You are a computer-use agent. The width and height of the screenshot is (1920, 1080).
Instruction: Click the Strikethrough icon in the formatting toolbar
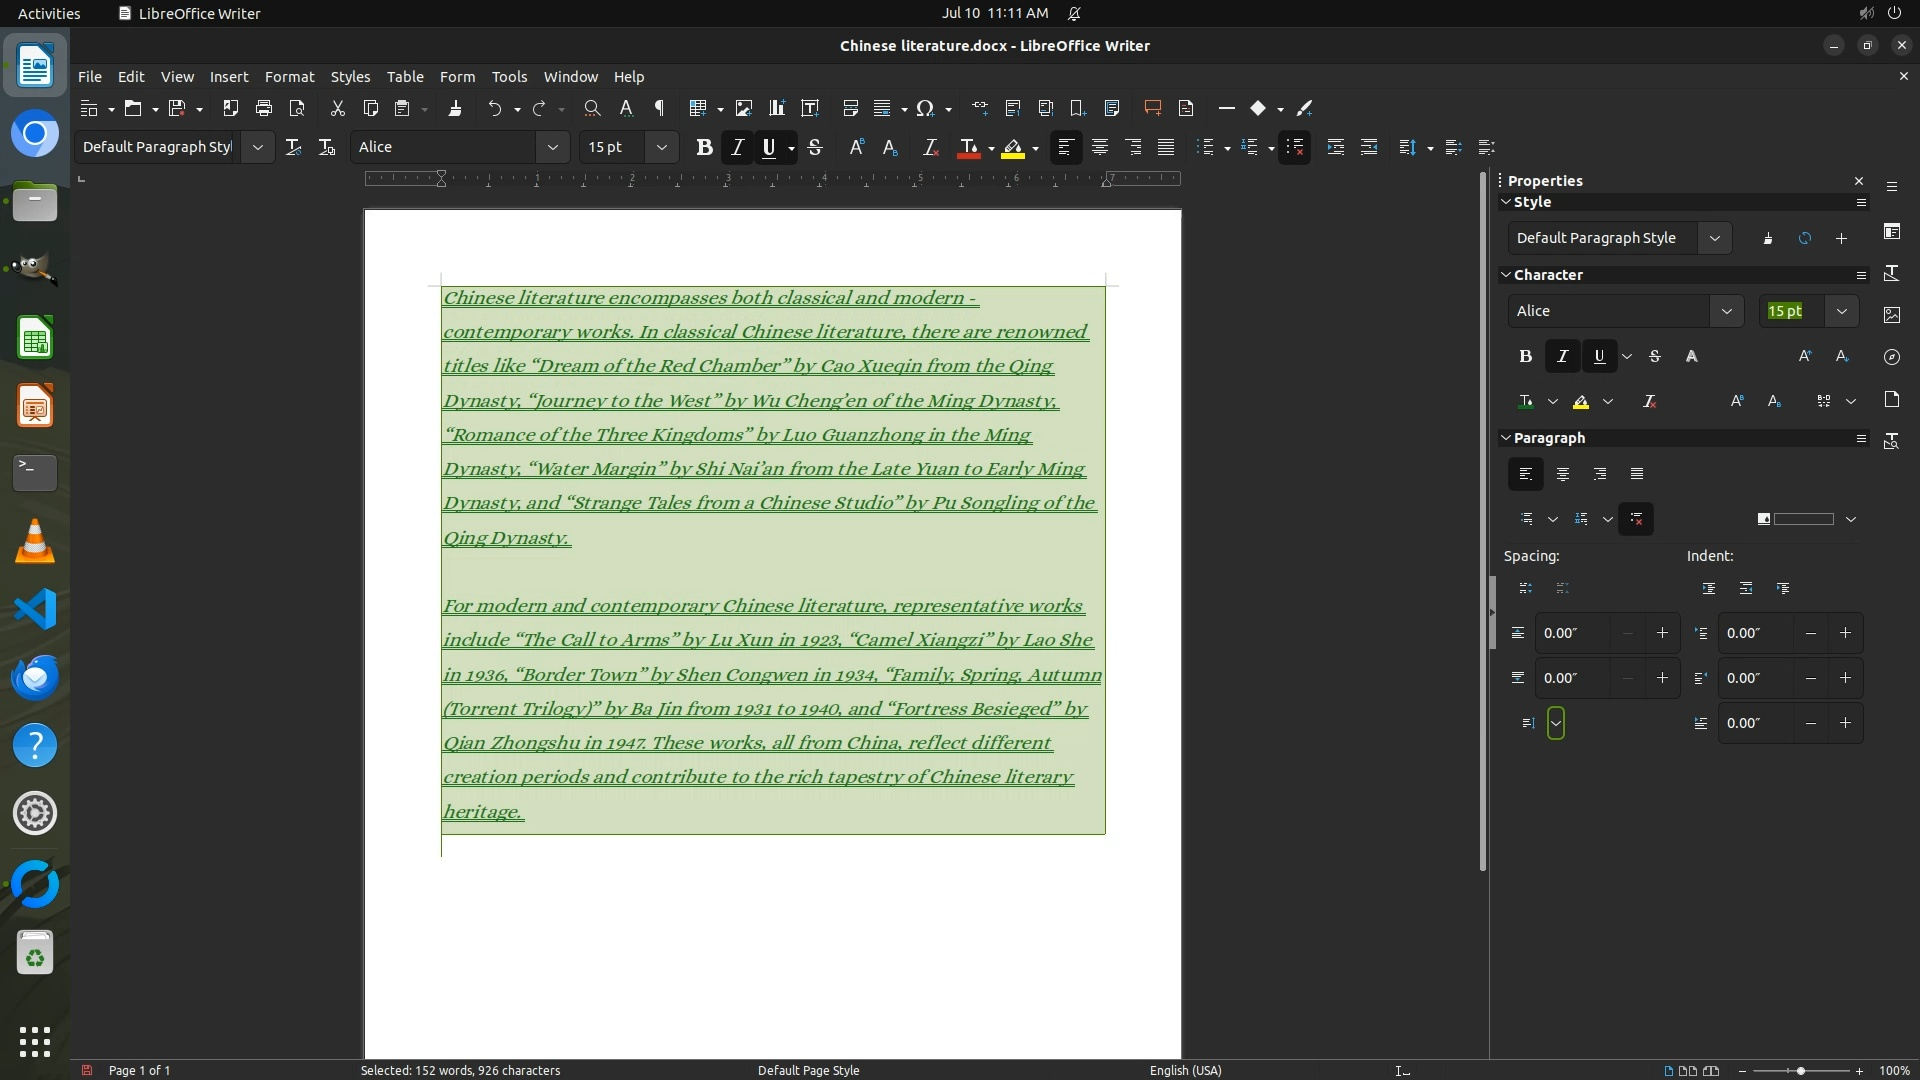pyautogui.click(x=815, y=147)
